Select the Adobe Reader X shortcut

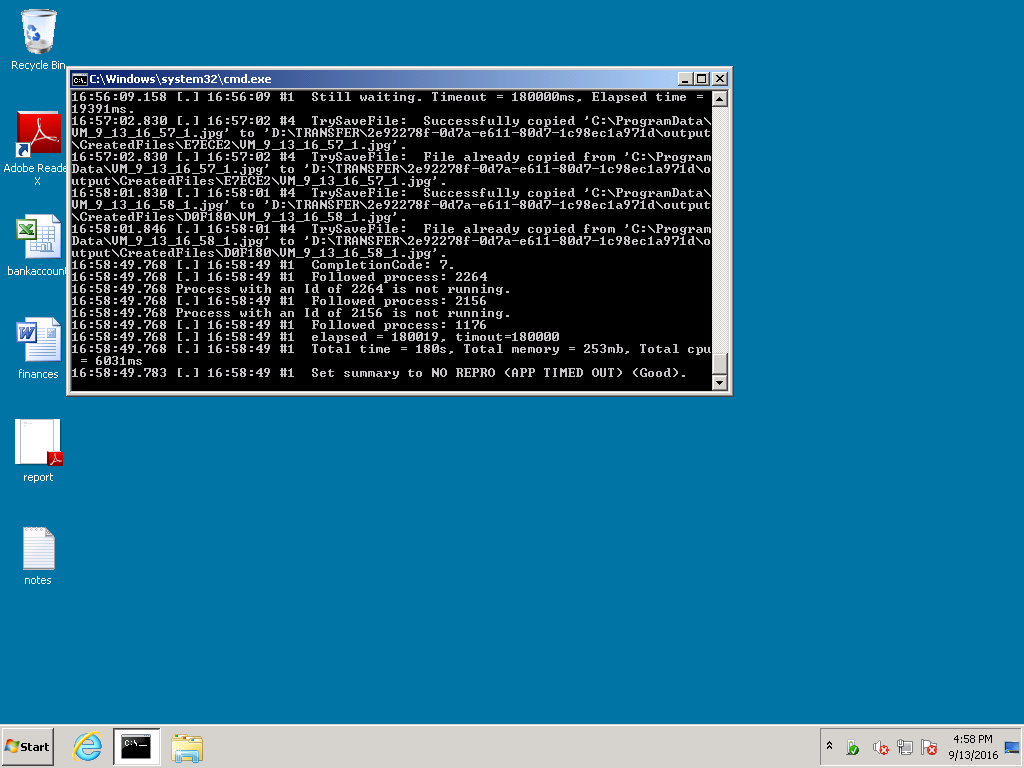click(x=38, y=135)
